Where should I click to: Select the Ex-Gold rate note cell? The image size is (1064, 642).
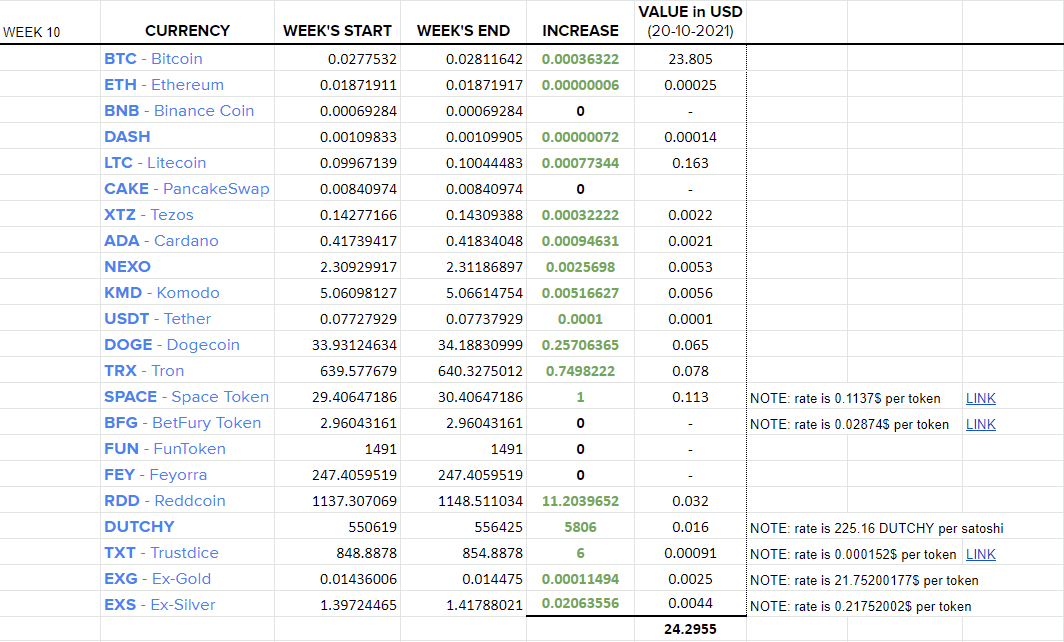tap(864, 581)
